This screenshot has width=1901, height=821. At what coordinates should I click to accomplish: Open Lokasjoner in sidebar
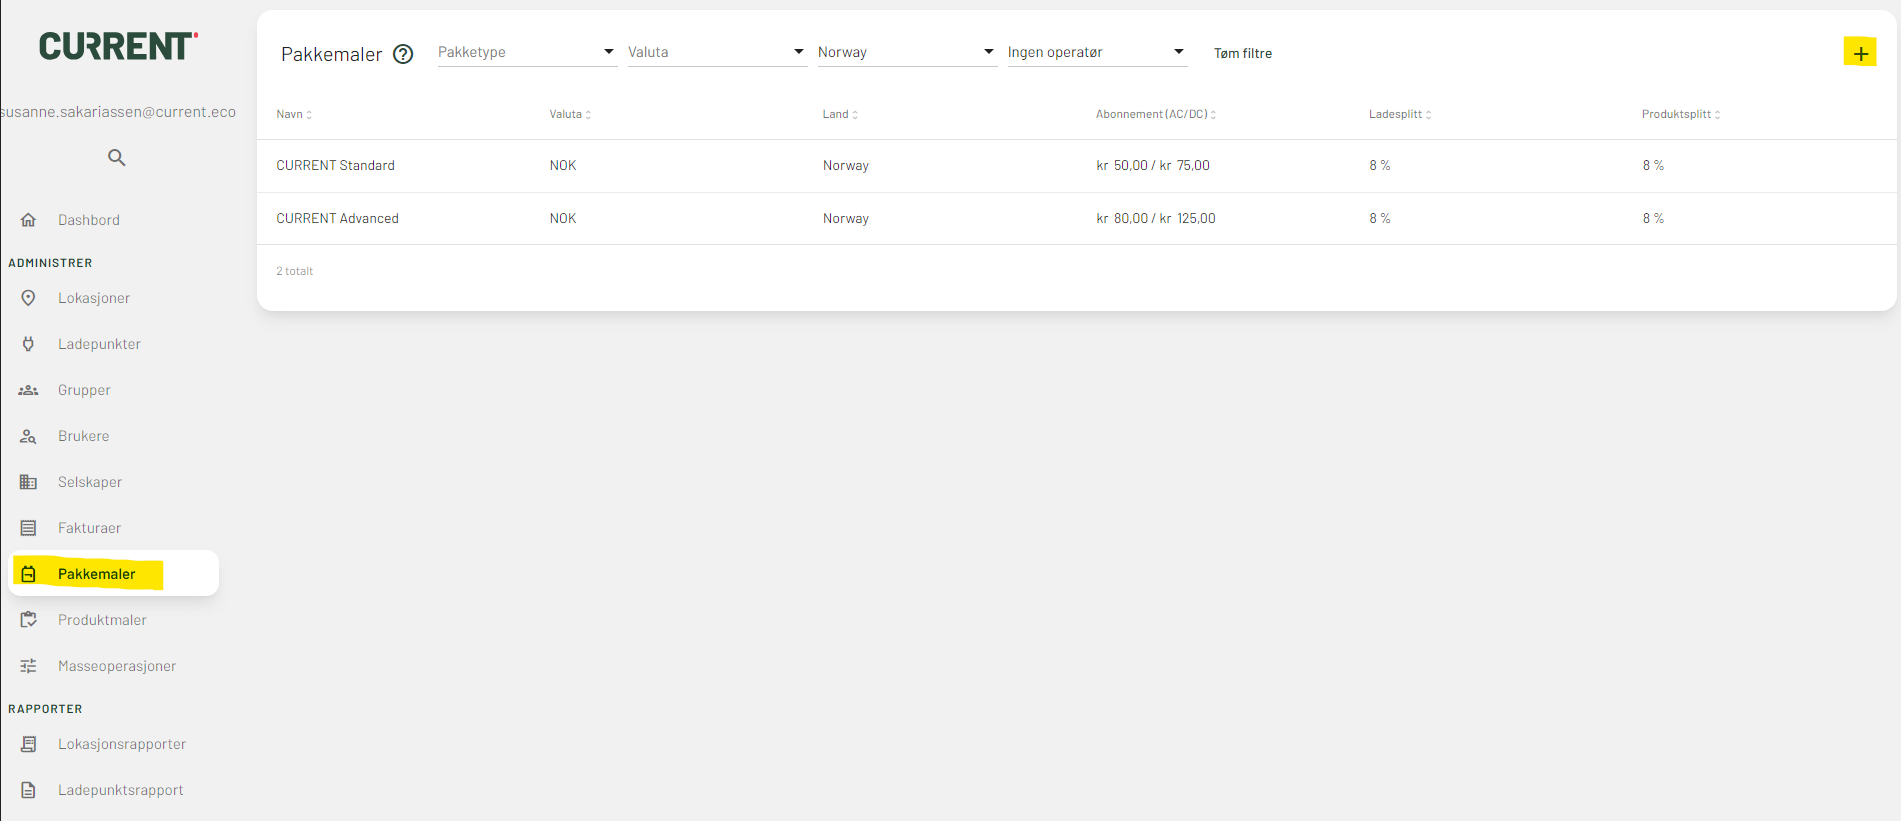94,298
